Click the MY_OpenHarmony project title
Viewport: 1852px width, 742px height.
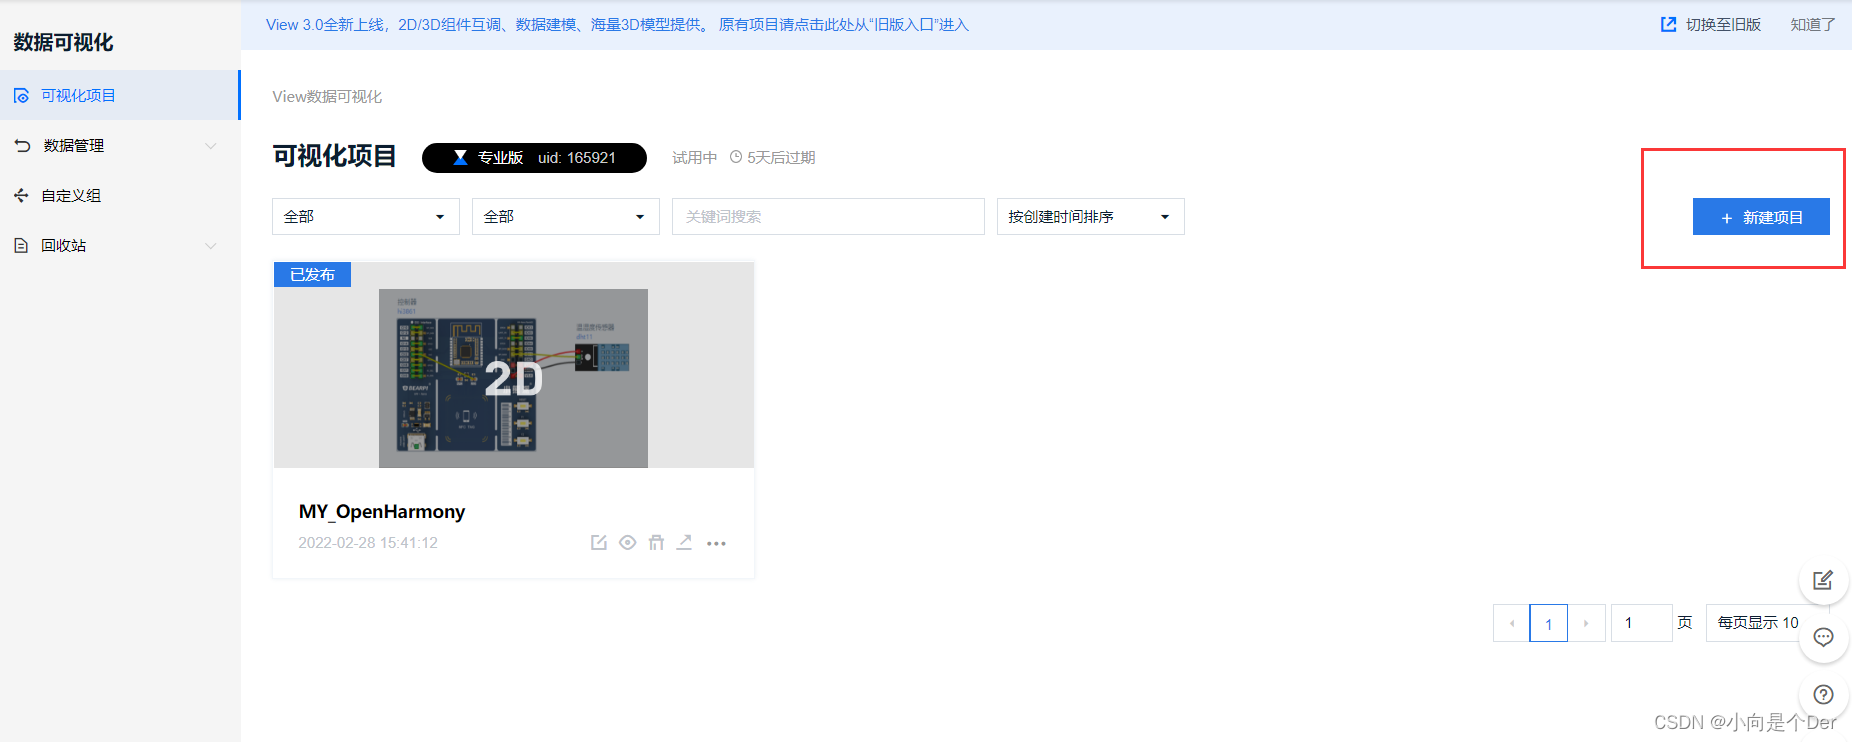382,511
